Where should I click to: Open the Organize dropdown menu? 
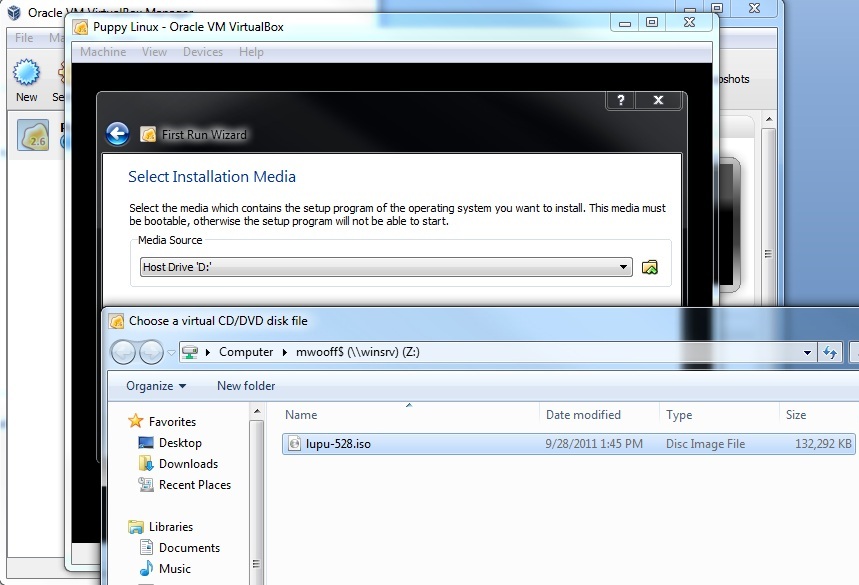[156, 386]
